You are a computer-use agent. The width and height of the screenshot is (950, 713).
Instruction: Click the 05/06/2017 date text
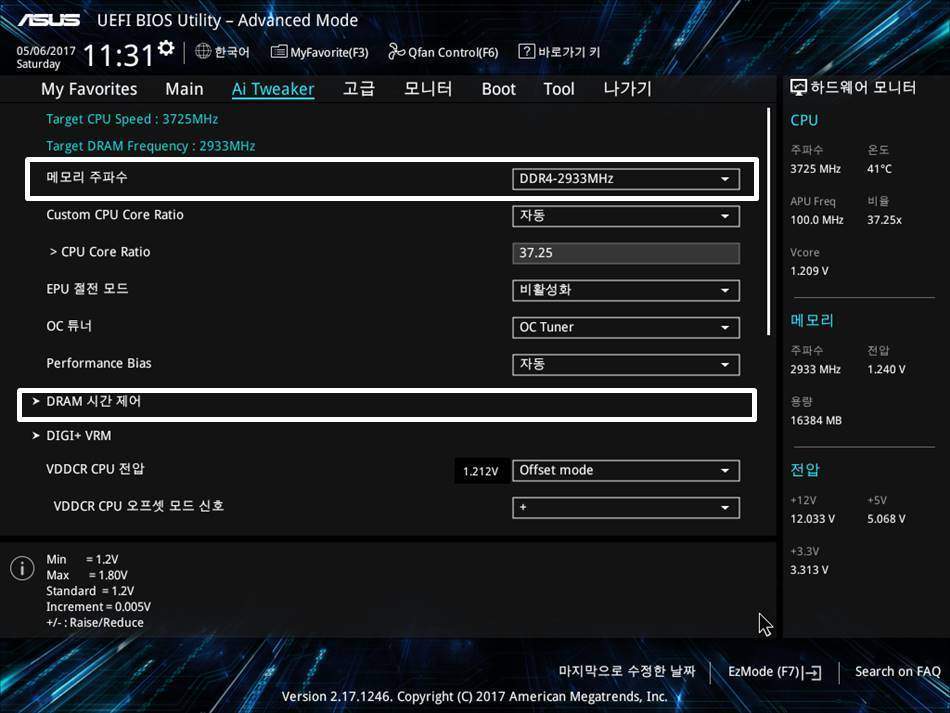[46, 50]
